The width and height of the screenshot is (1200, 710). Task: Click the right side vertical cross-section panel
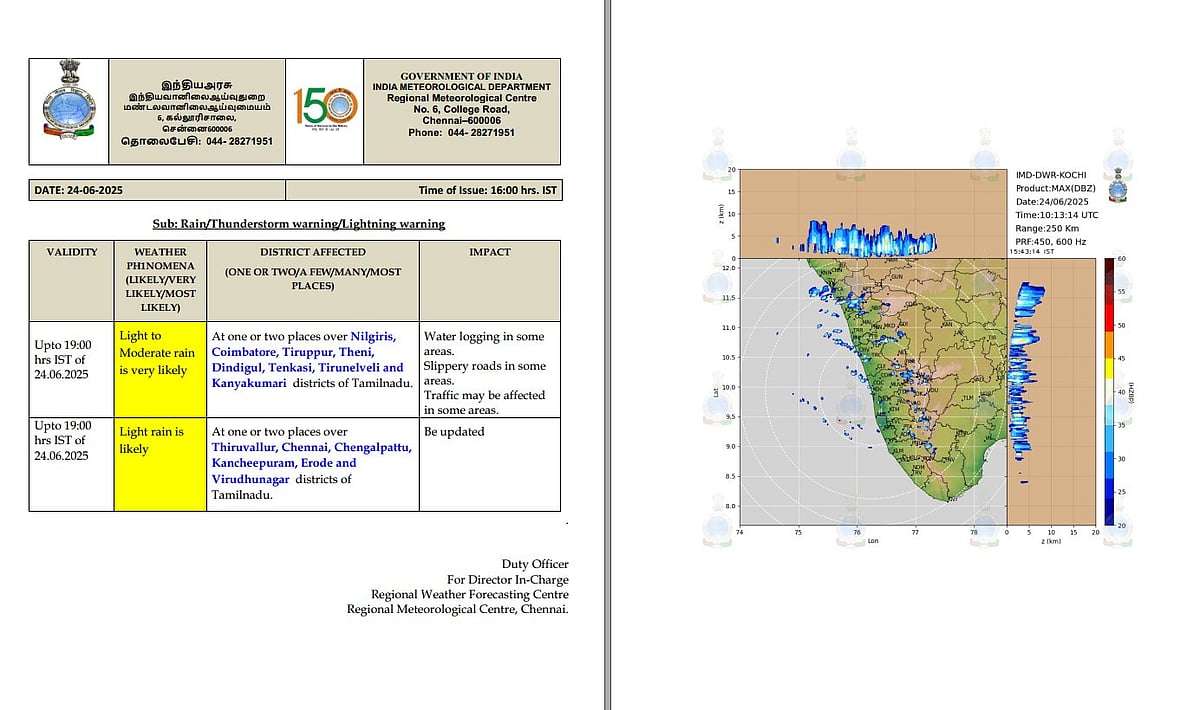[x=1050, y=391]
